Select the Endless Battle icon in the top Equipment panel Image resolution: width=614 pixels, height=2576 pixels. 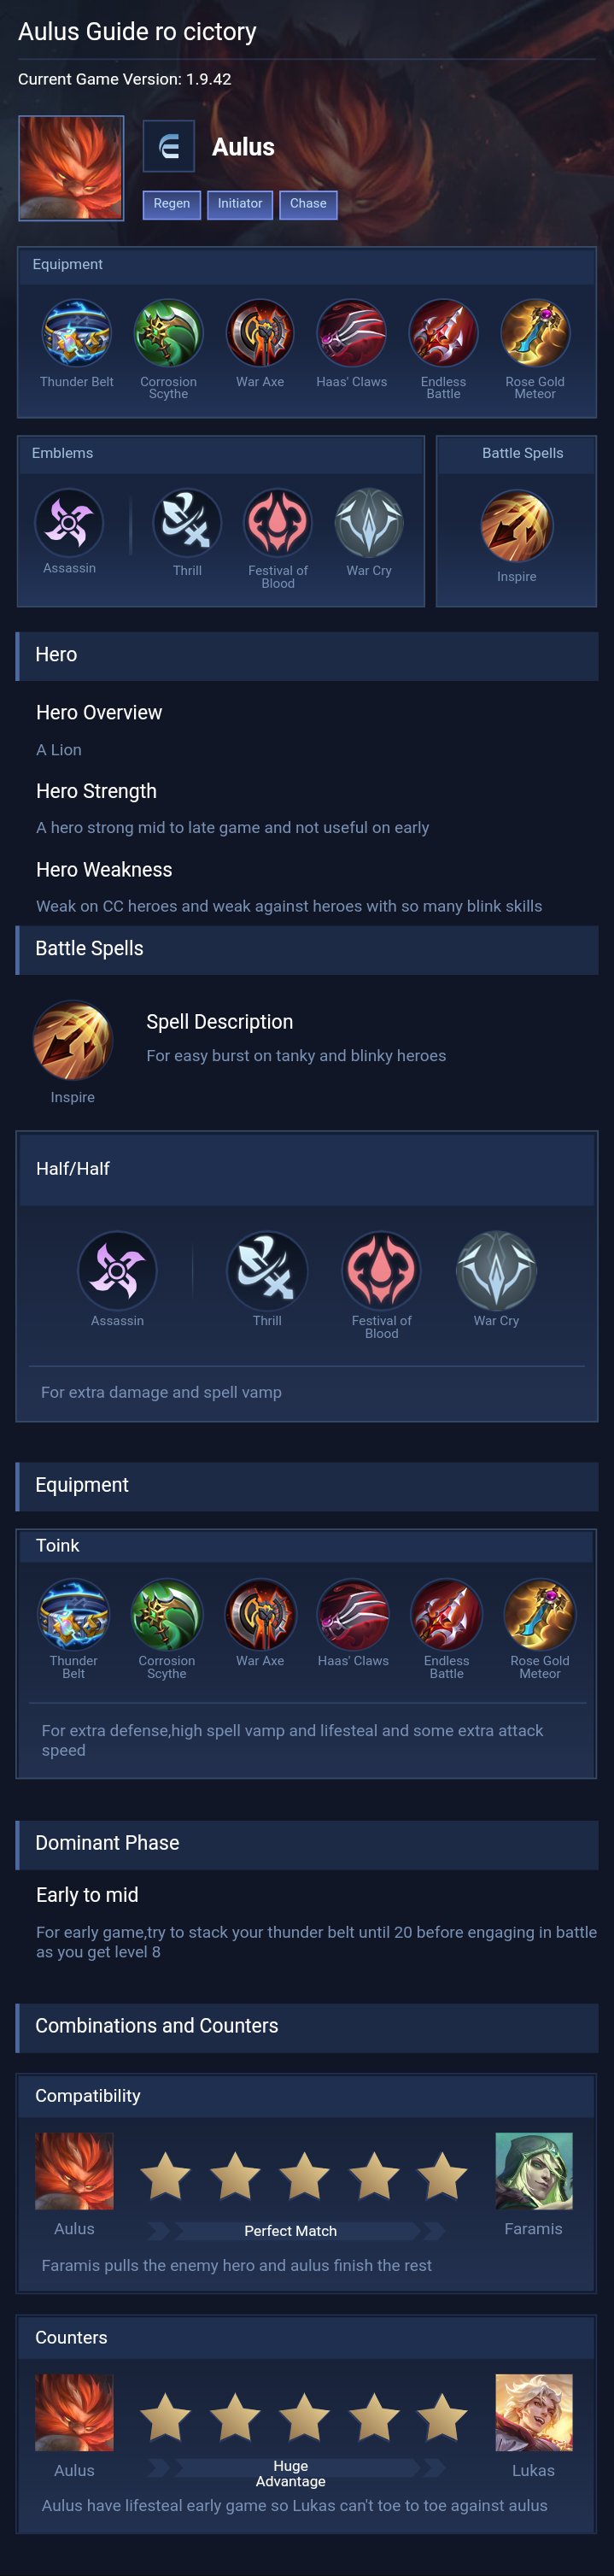pyautogui.click(x=443, y=333)
